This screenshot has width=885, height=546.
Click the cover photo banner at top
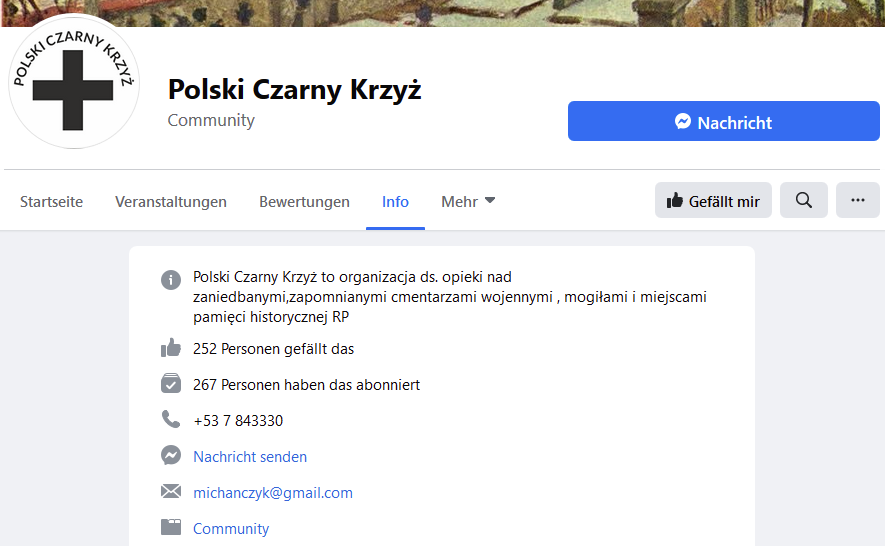tap(443, 13)
